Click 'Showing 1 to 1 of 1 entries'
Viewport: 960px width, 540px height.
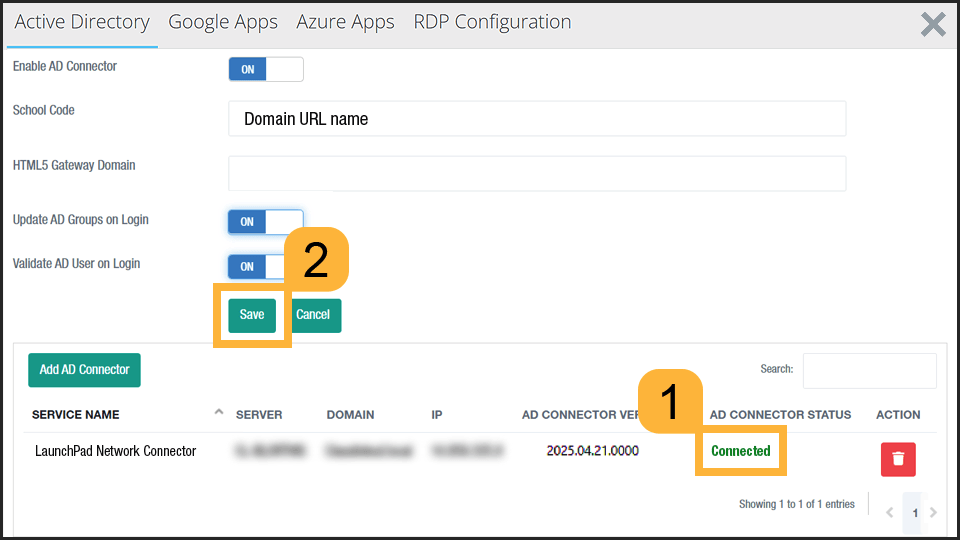coord(797,504)
